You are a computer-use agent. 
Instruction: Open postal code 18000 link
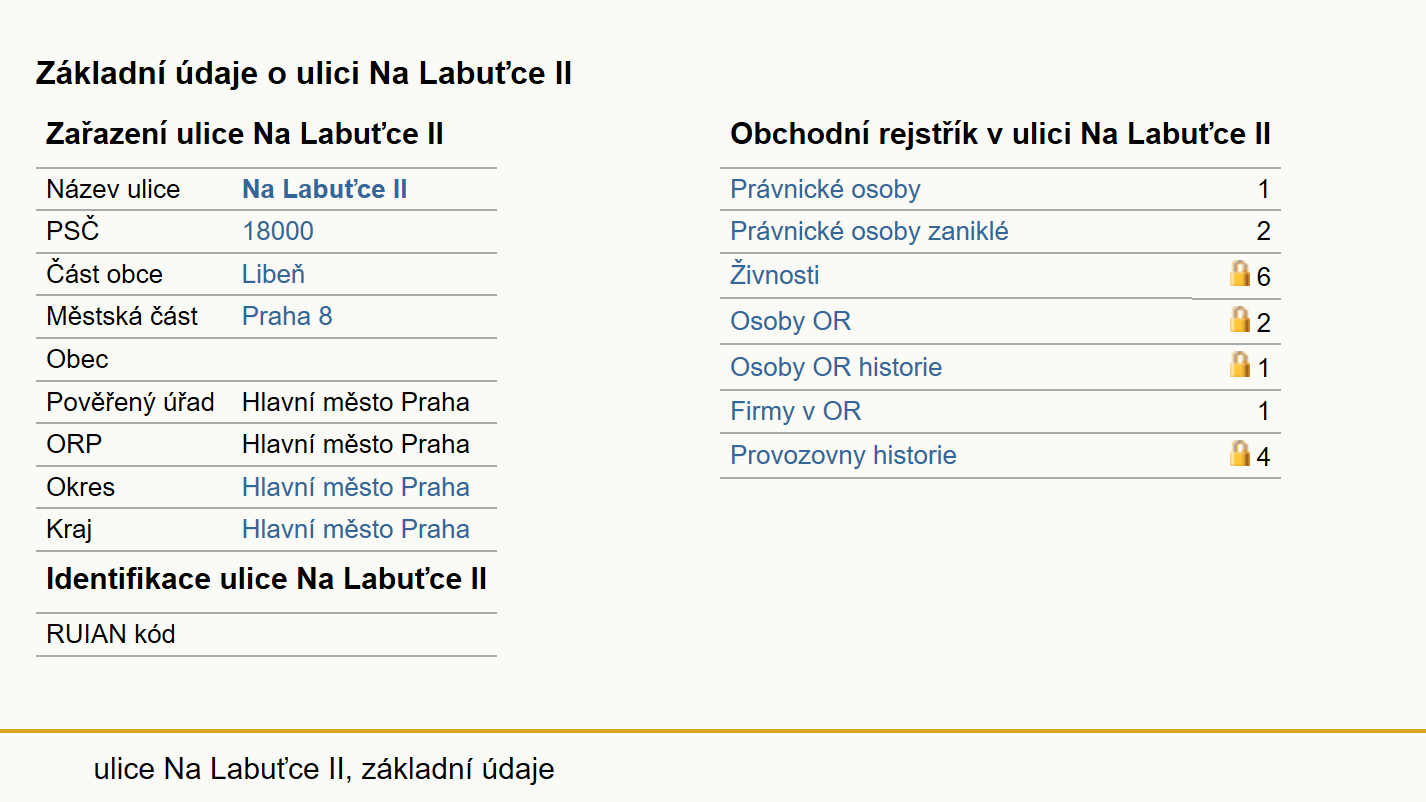[x=277, y=231]
